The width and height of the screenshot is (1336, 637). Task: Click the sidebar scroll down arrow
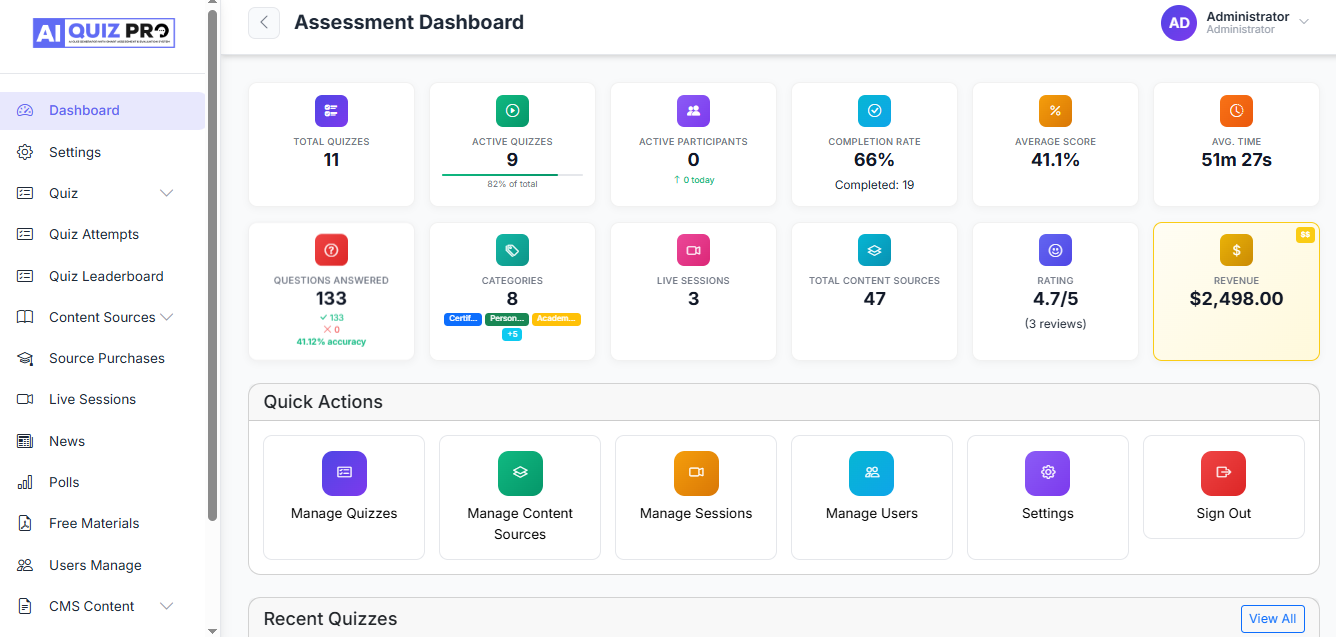[x=212, y=631]
